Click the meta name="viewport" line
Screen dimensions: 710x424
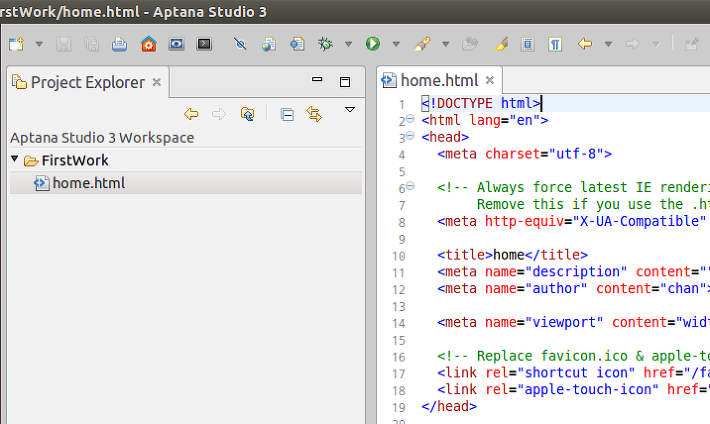(573, 323)
